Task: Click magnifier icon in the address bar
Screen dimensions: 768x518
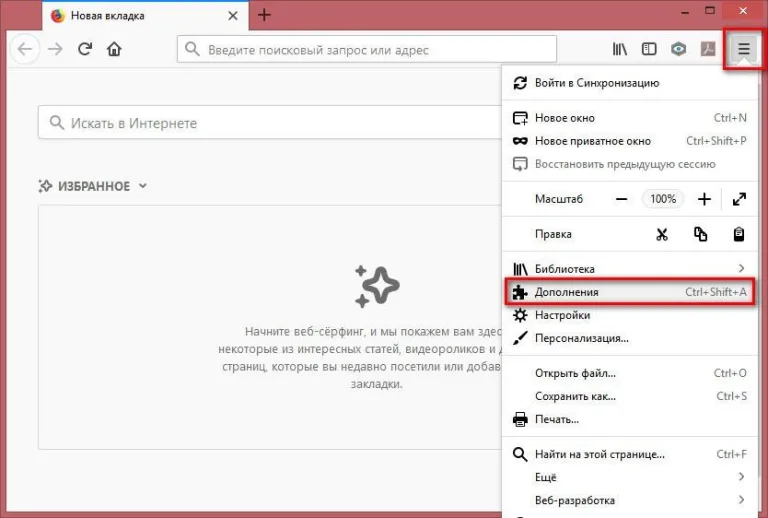Action: coord(192,49)
